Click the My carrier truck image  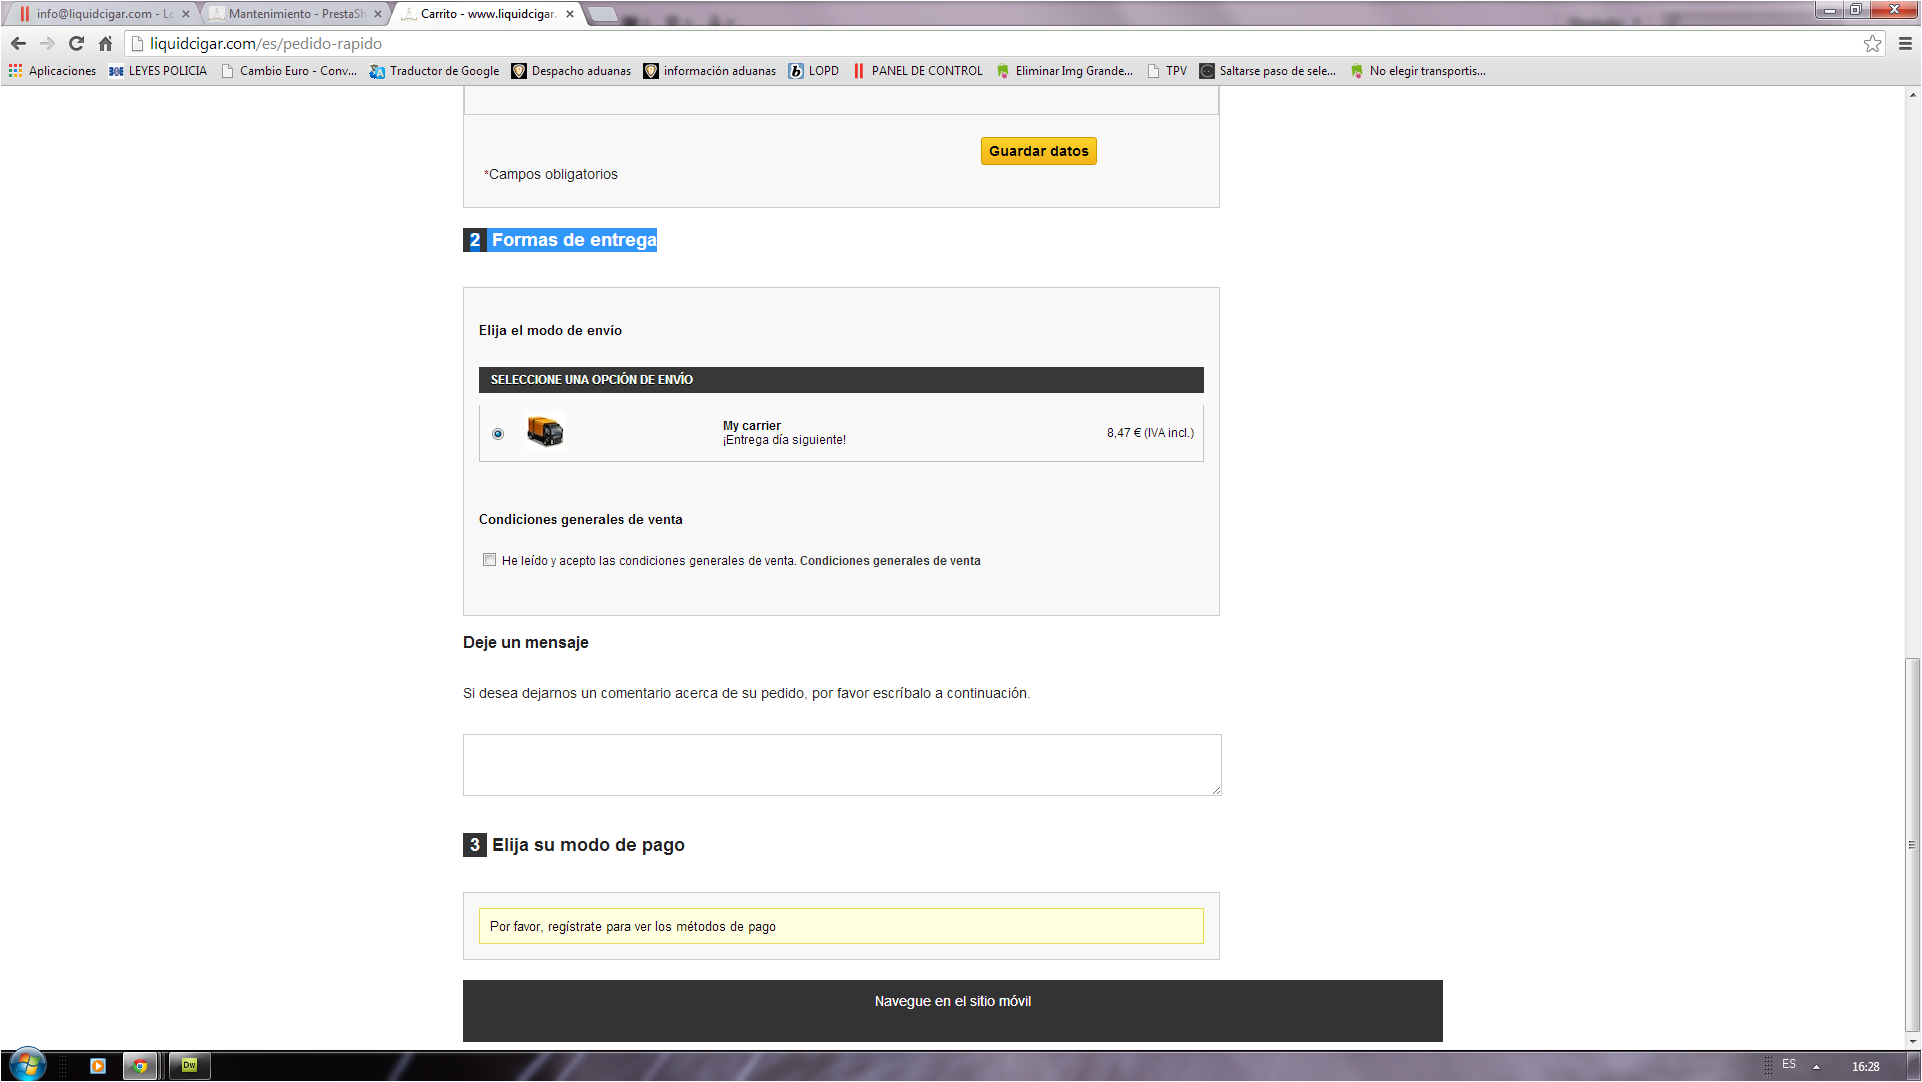click(x=545, y=431)
